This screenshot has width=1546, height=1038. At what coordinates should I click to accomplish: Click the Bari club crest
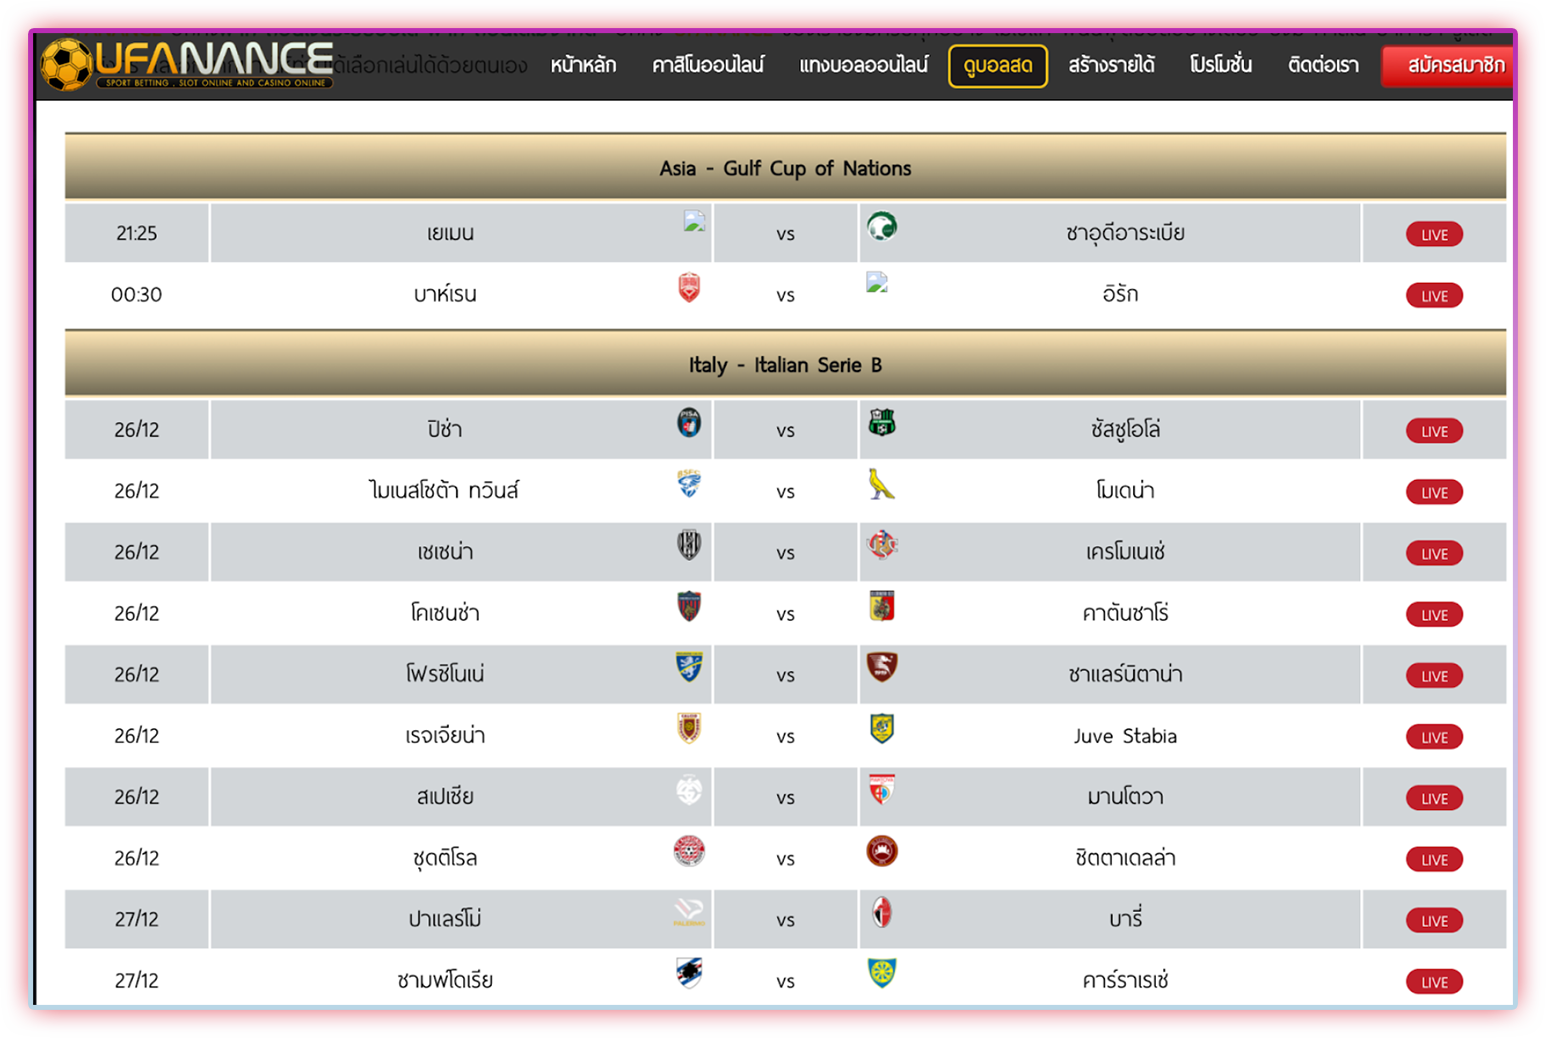pyautogui.click(x=881, y=913)
